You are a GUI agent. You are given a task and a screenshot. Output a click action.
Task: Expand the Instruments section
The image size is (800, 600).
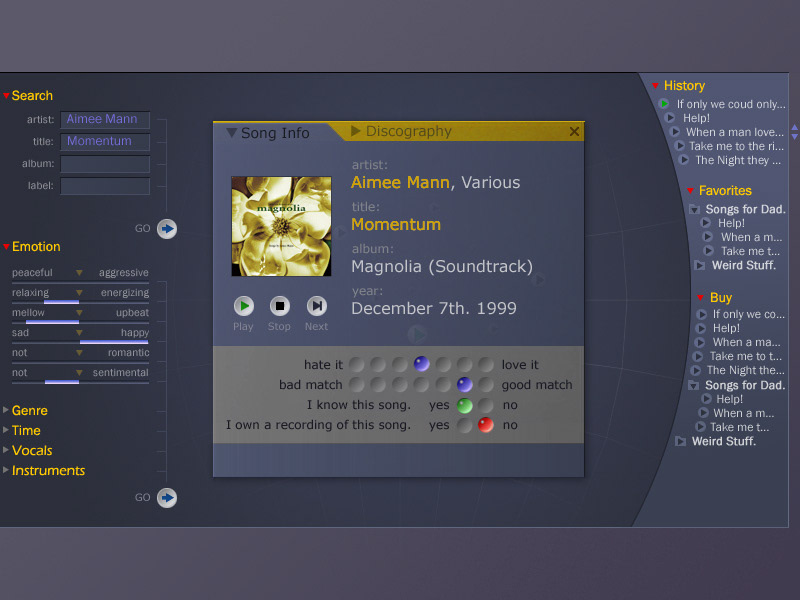click(x=6, y=469)
